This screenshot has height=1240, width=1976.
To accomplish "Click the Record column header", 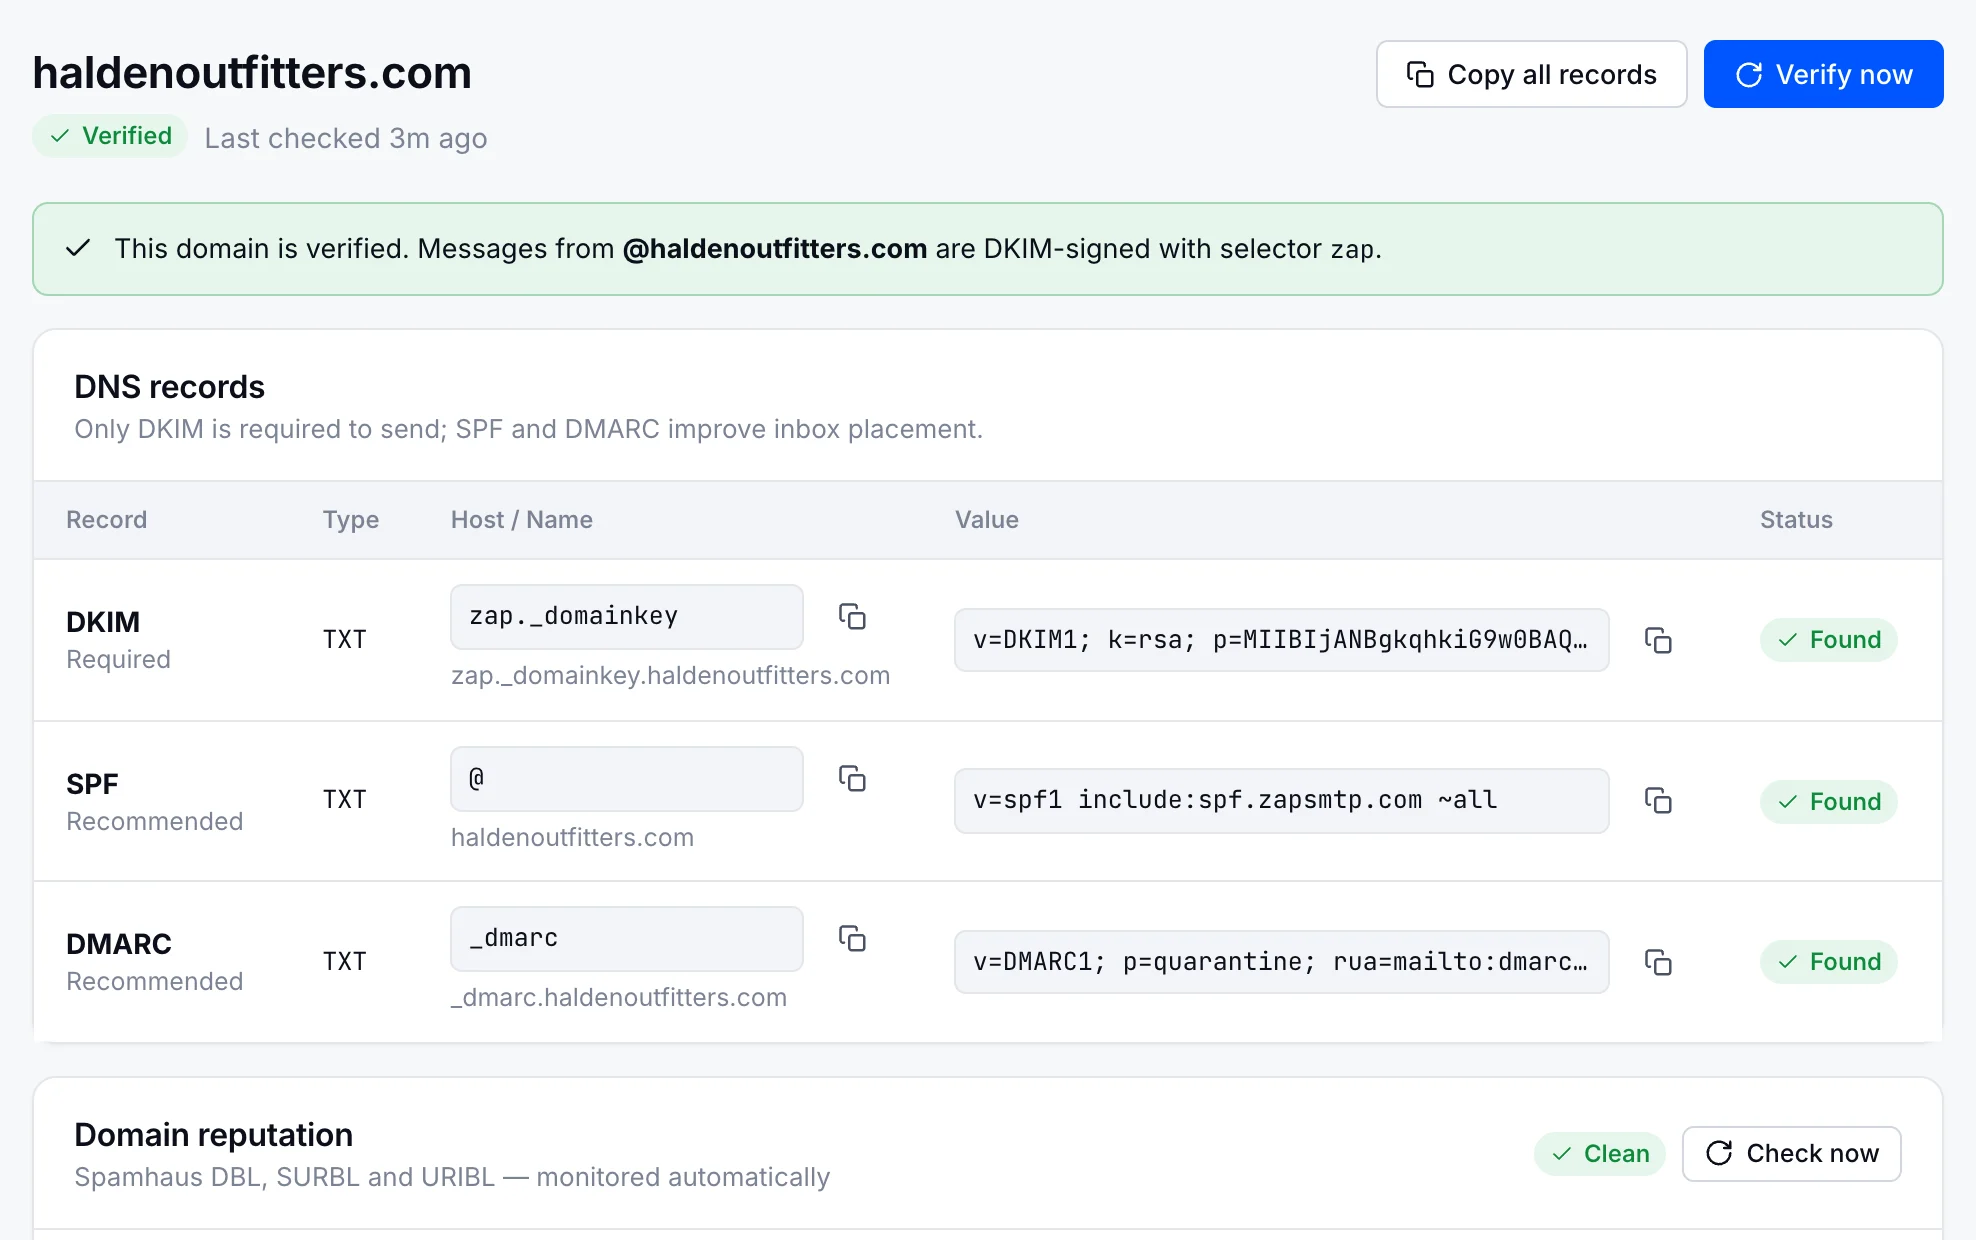I will pyautogui.click(x=106, y=520).
